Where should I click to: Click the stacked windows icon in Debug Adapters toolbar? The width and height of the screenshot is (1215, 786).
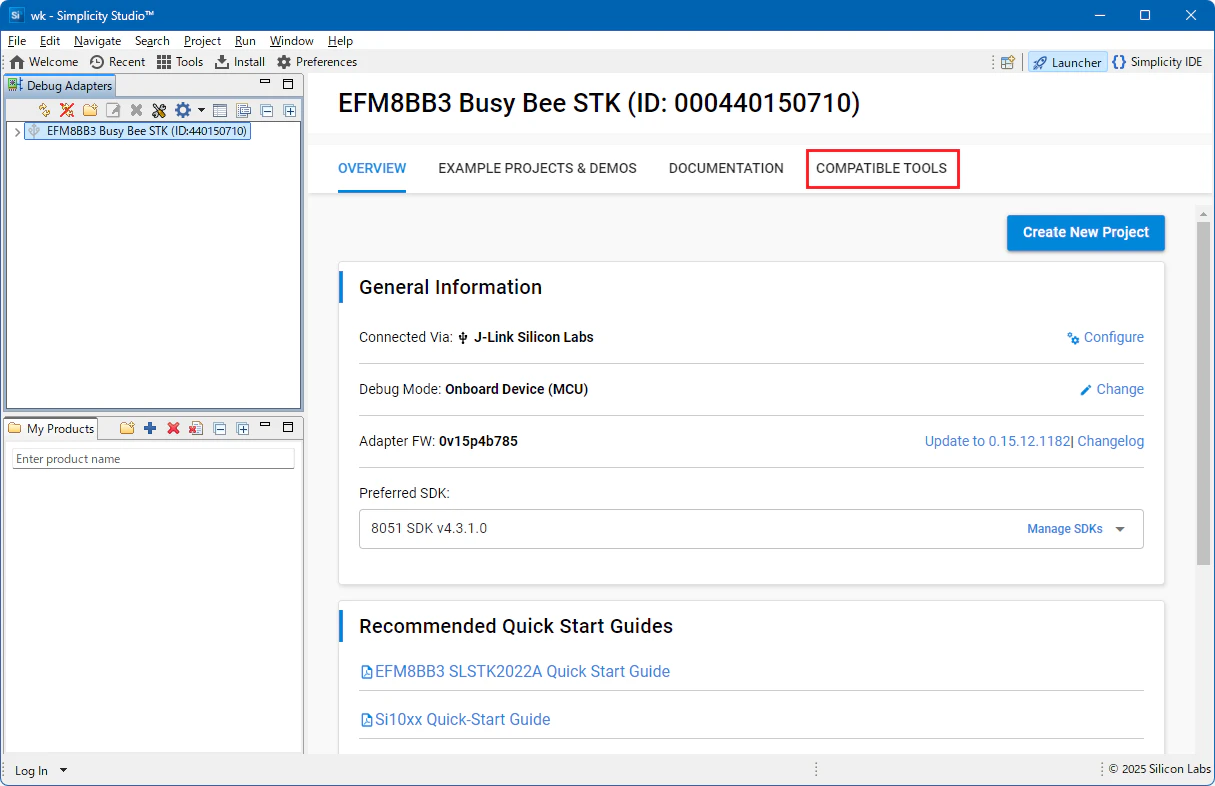click(243, 110)
